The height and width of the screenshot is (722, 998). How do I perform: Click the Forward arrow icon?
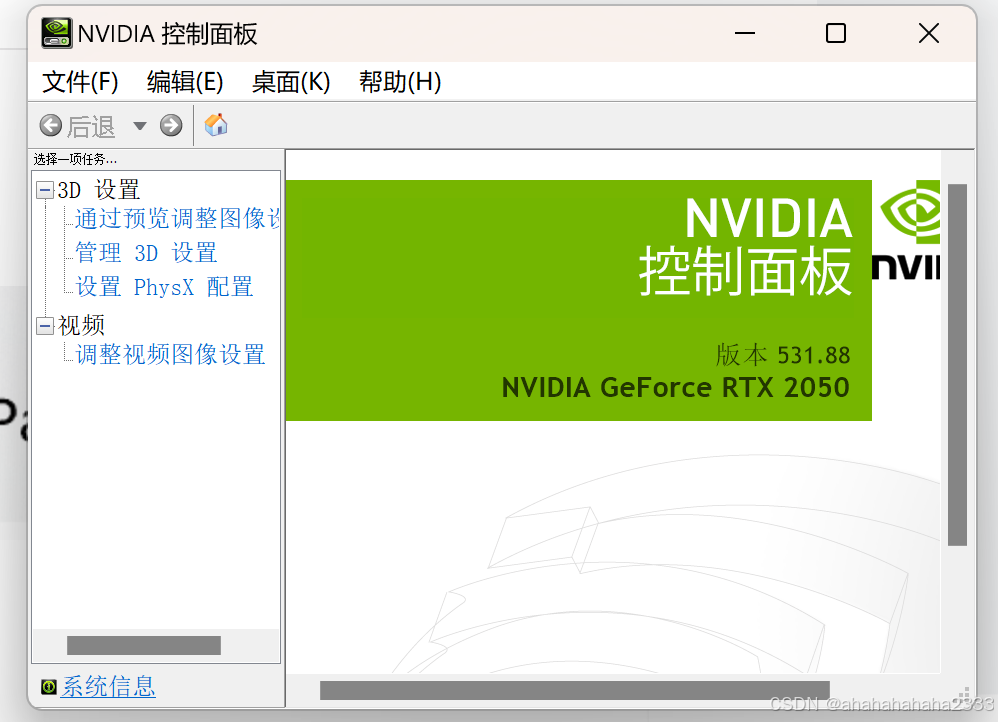171,125
